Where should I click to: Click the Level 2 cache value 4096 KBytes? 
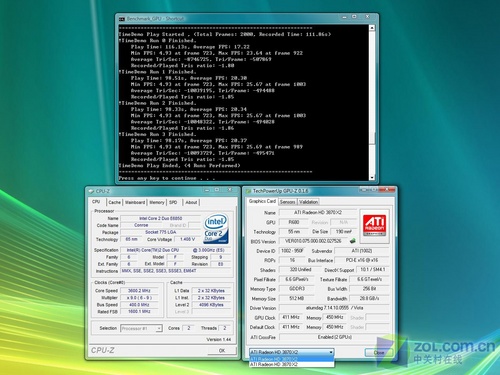tap(211, 305)
